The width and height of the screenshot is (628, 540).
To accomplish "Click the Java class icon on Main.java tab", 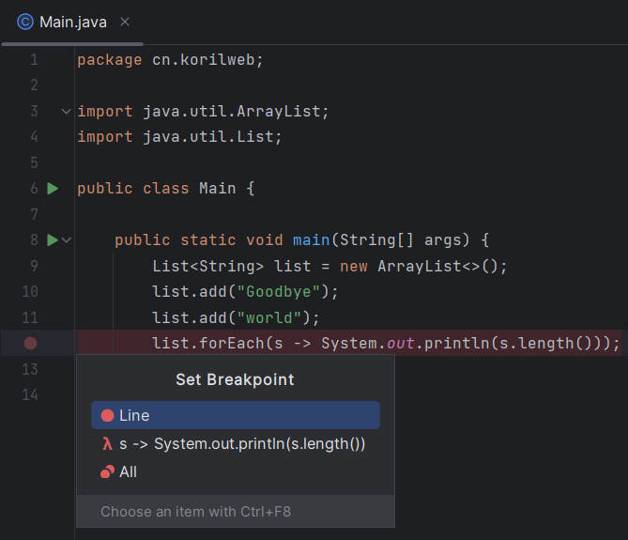I will click(25, 21).
